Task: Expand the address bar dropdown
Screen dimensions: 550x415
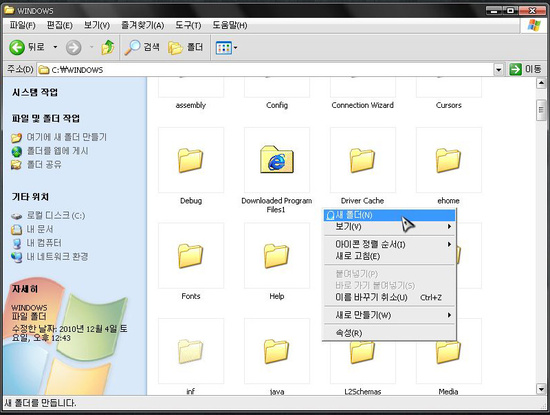Action: pos(498,69)
